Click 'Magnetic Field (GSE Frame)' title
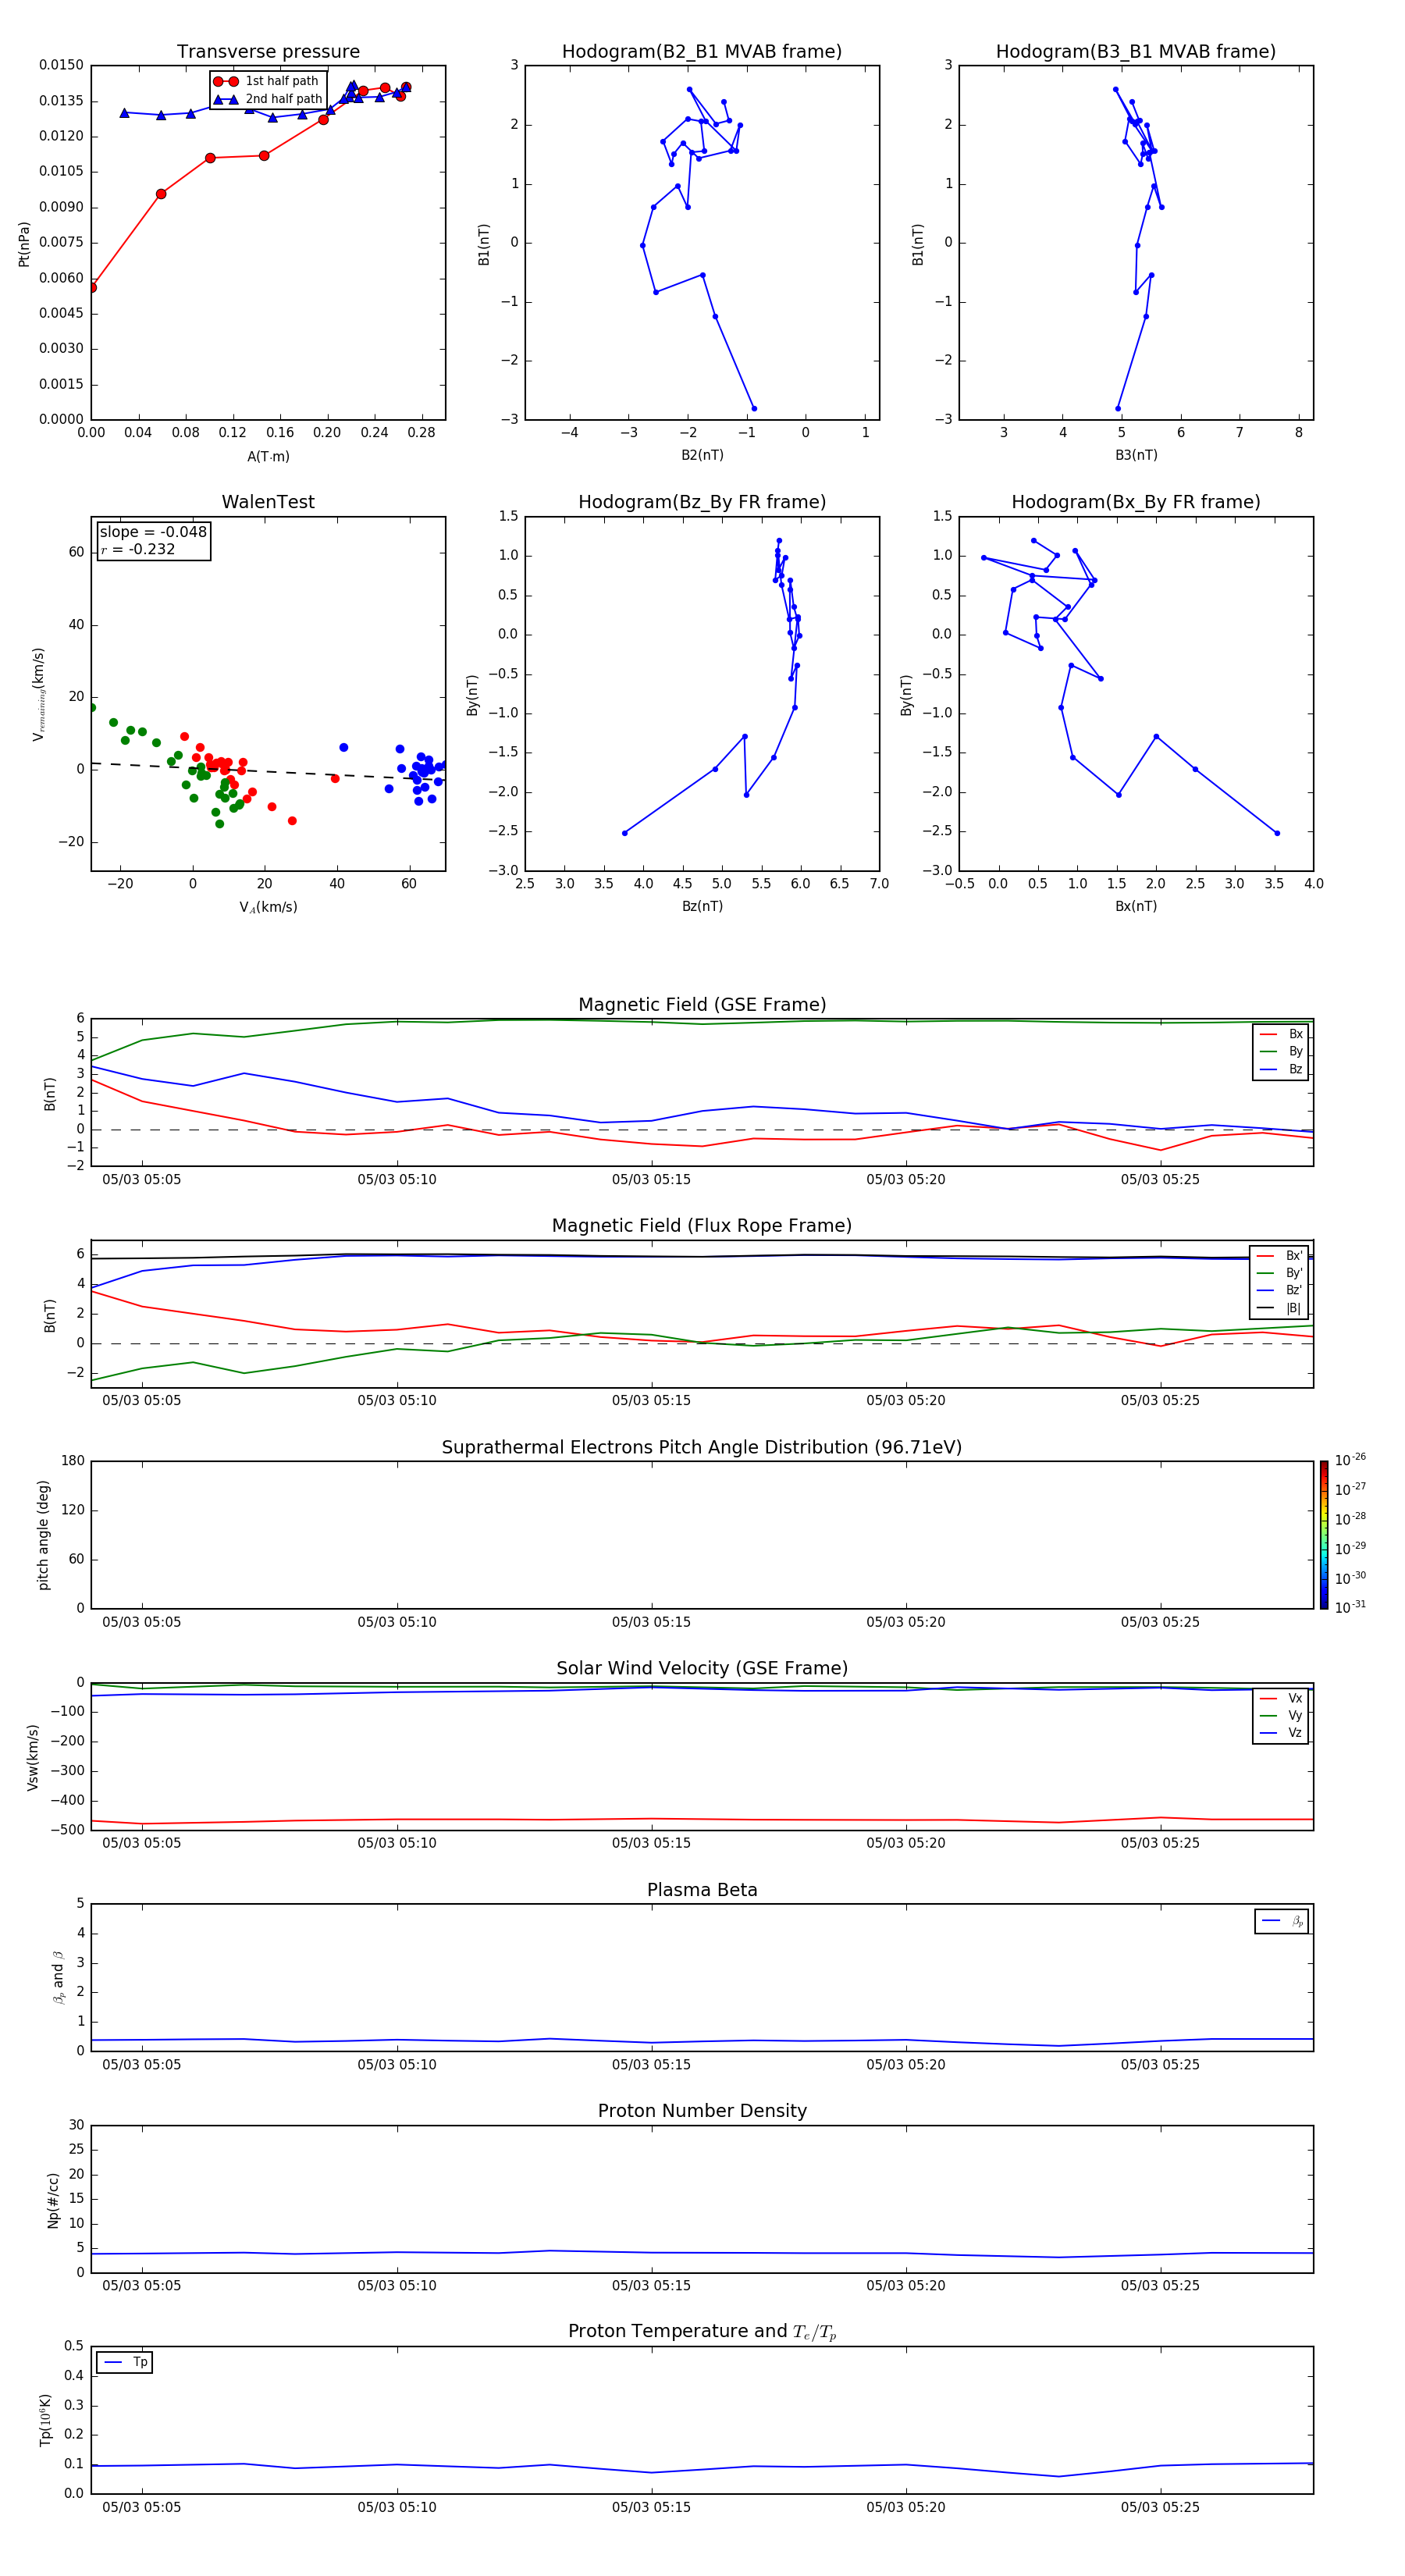 [x=702, y=1005]
